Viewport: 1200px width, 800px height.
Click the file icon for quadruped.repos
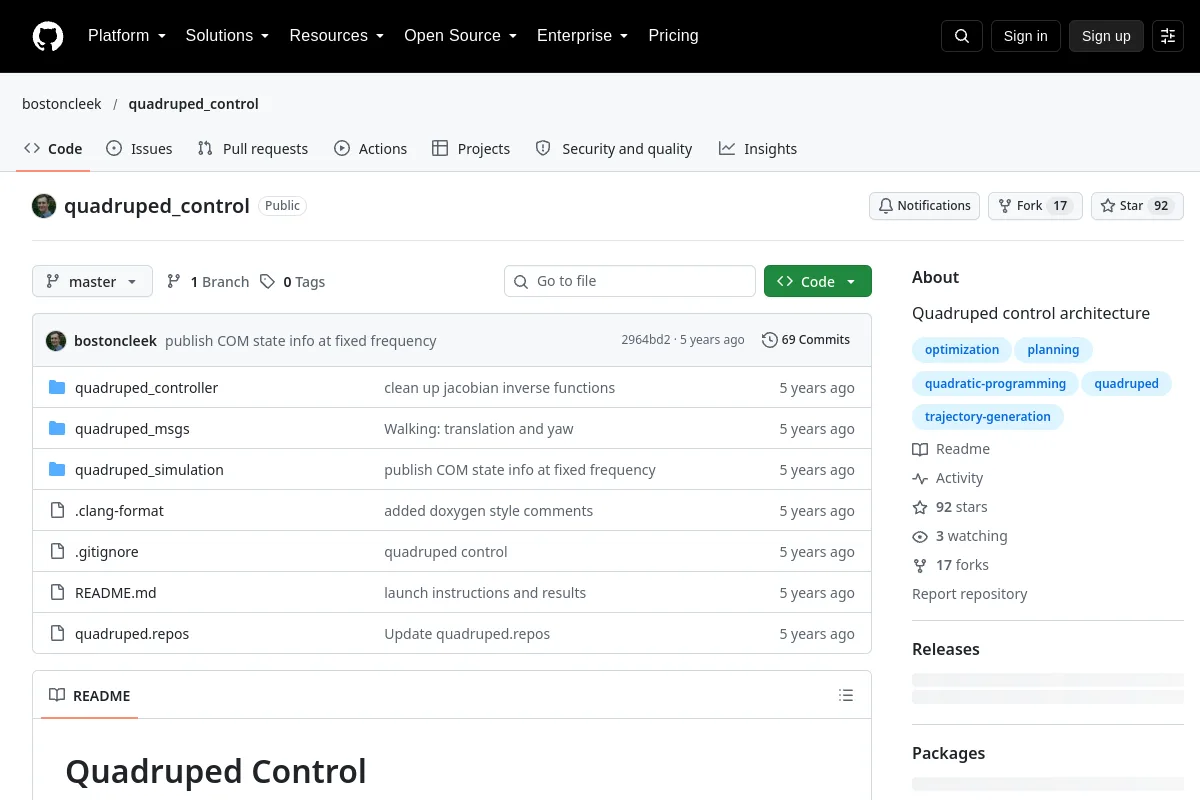click(57, 634)
